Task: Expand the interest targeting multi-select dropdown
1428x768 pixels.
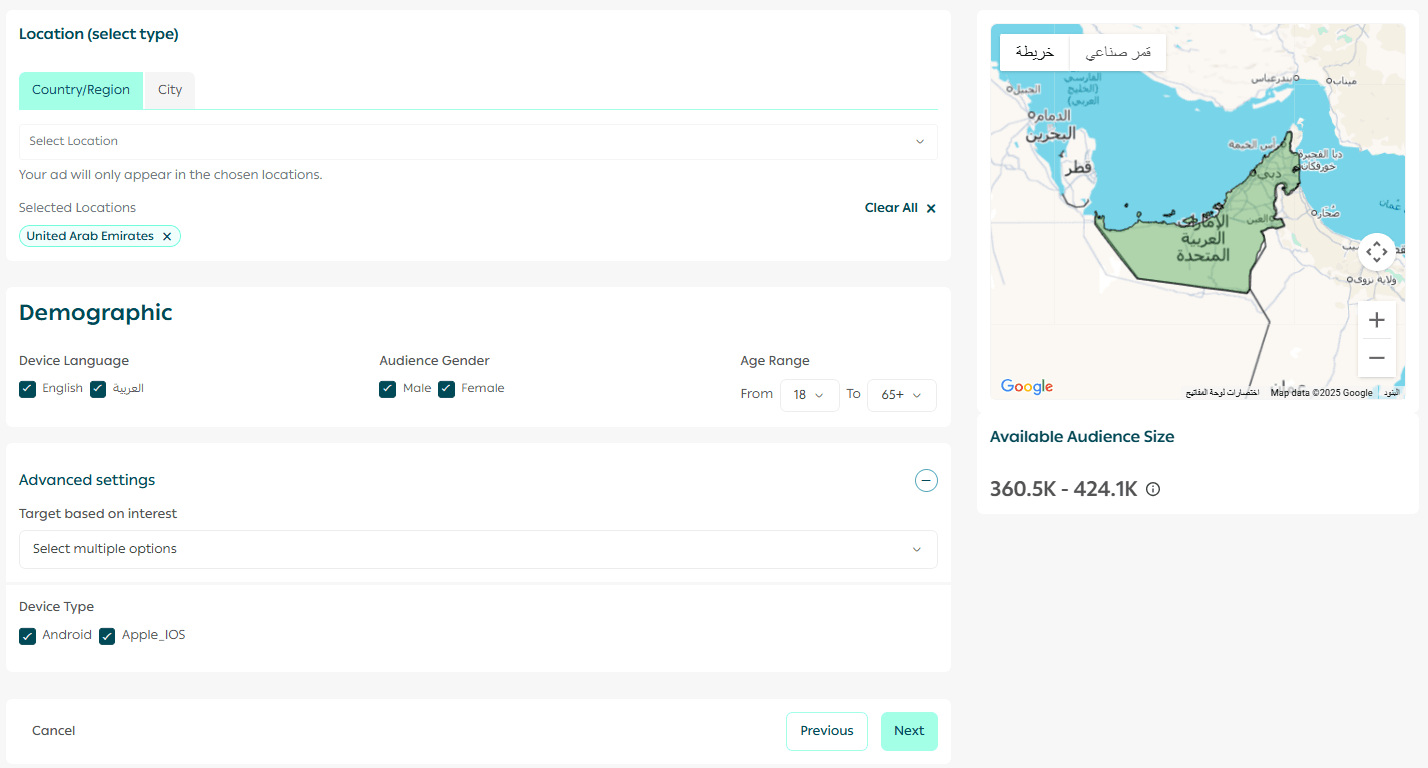Action: click(478, 549)
